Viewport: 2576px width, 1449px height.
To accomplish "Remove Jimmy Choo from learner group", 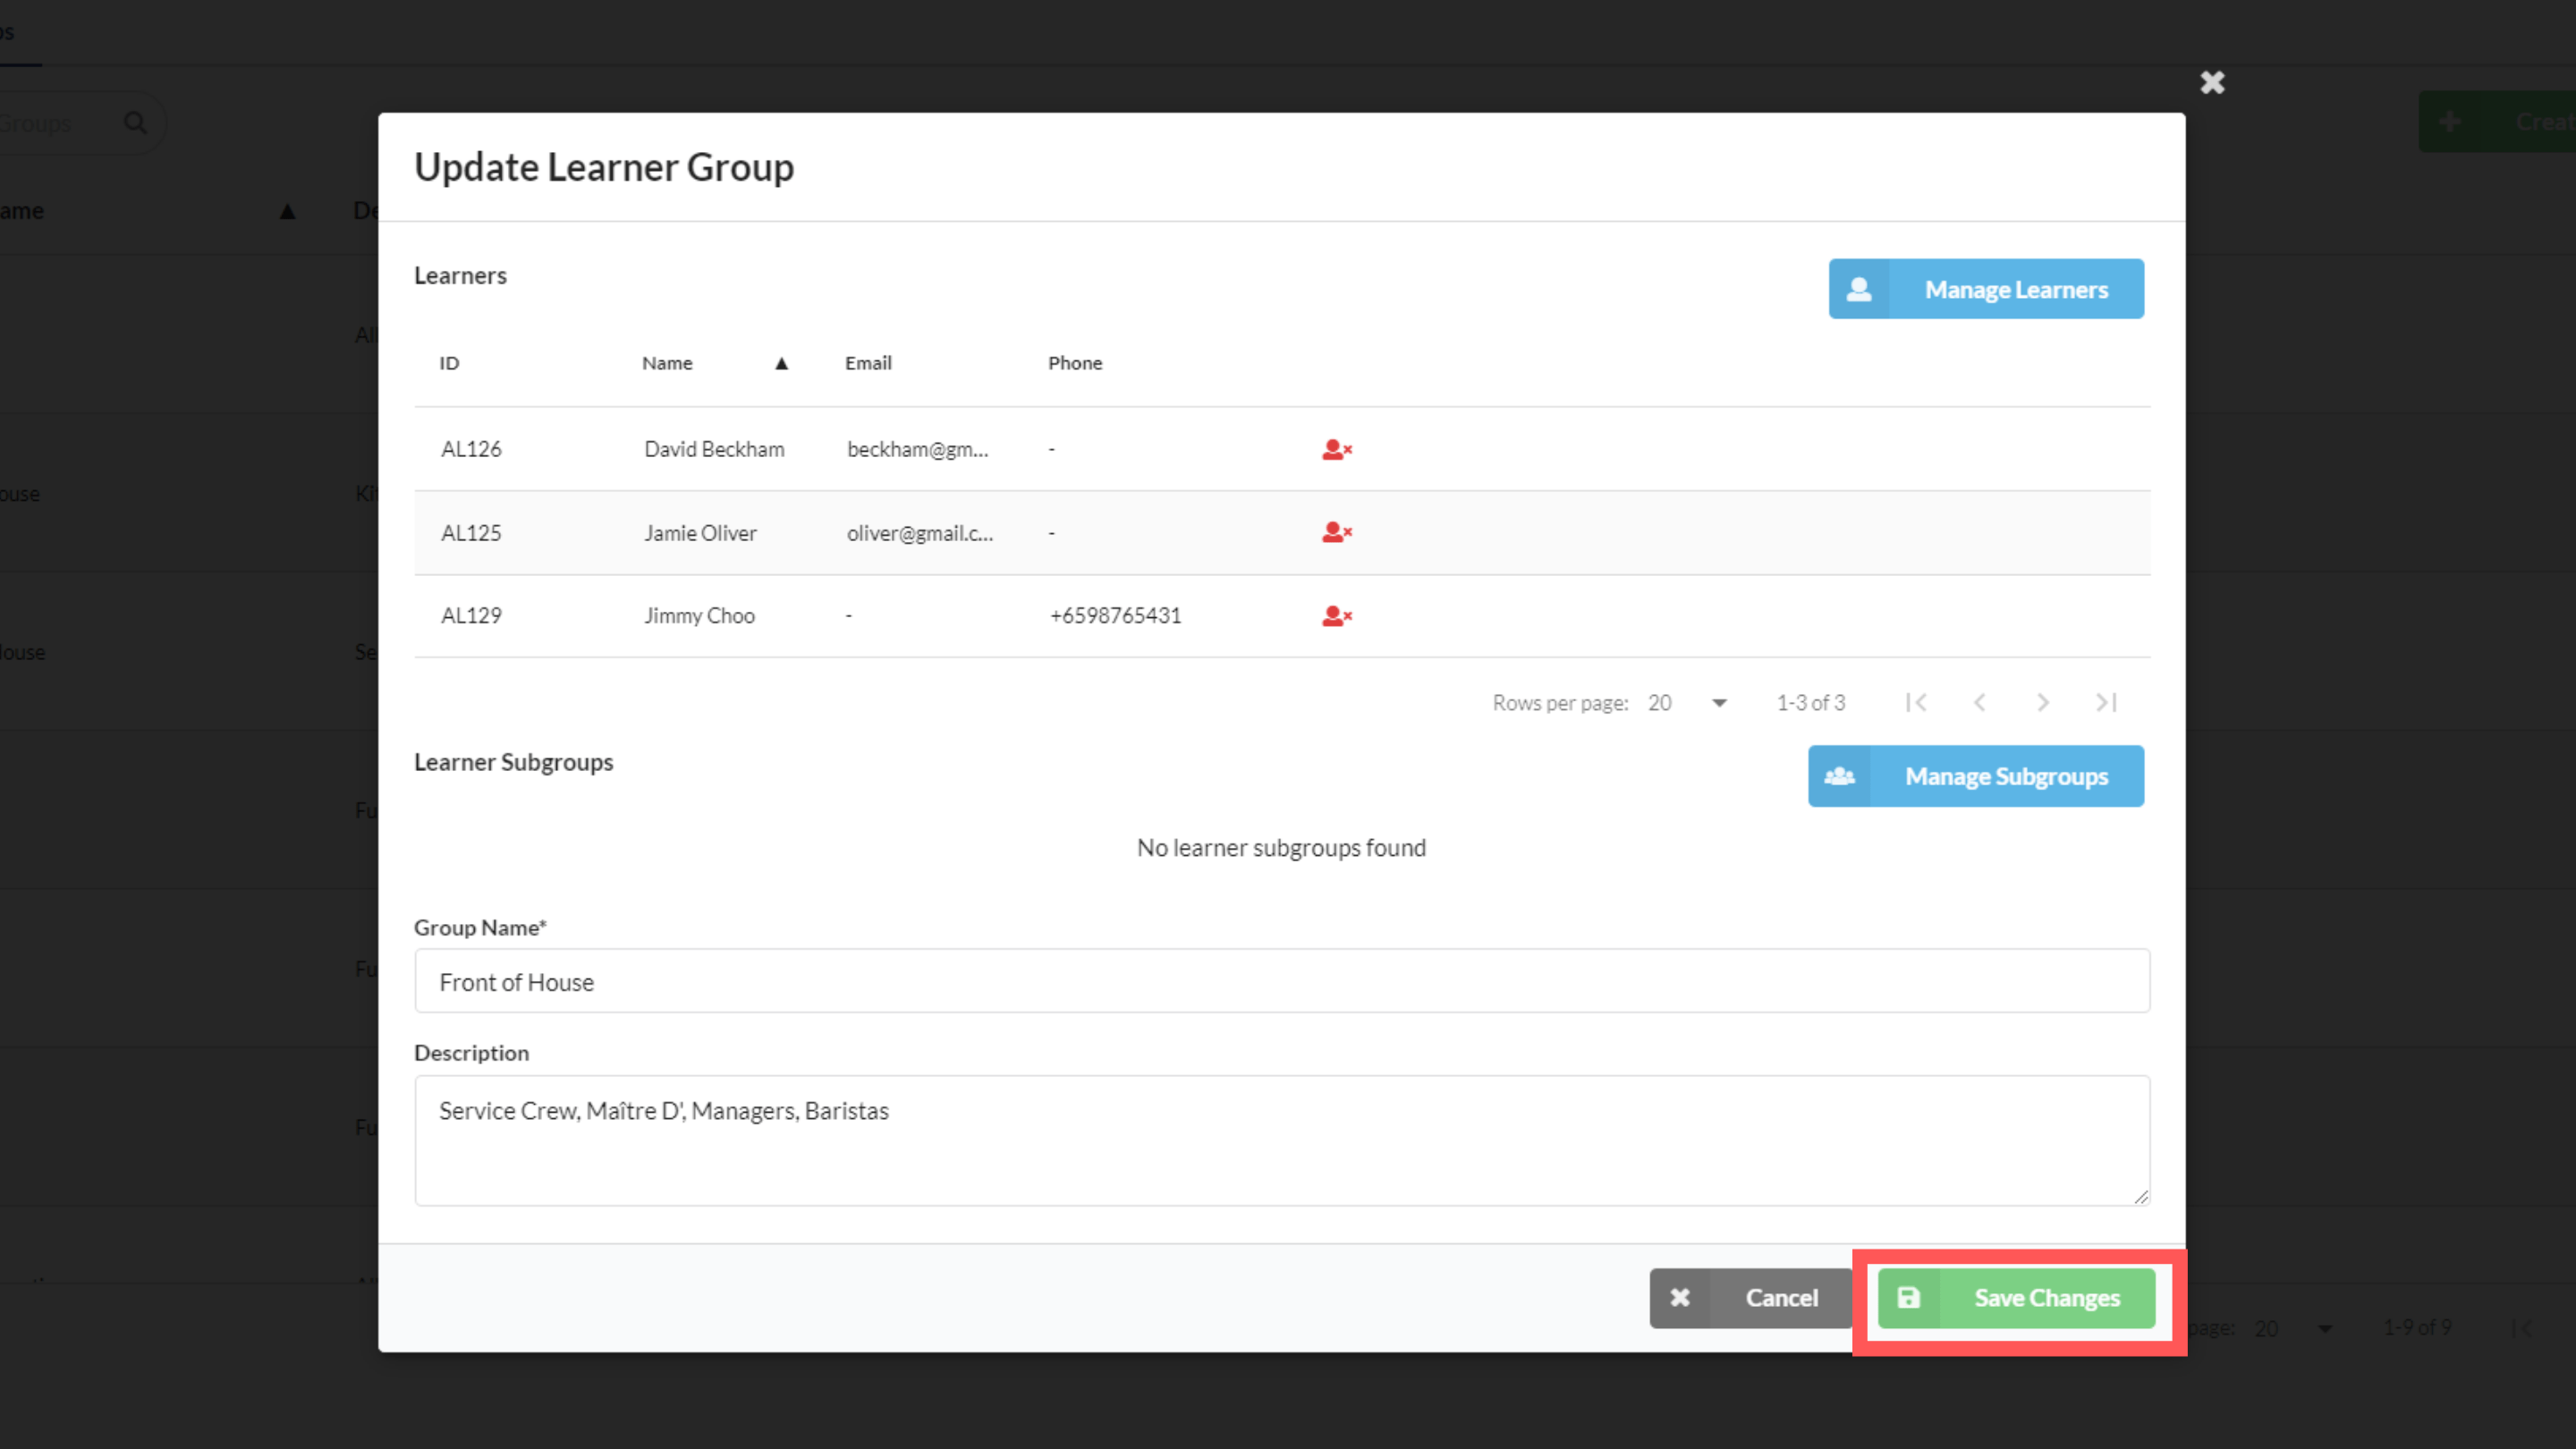I will 1336,616.
